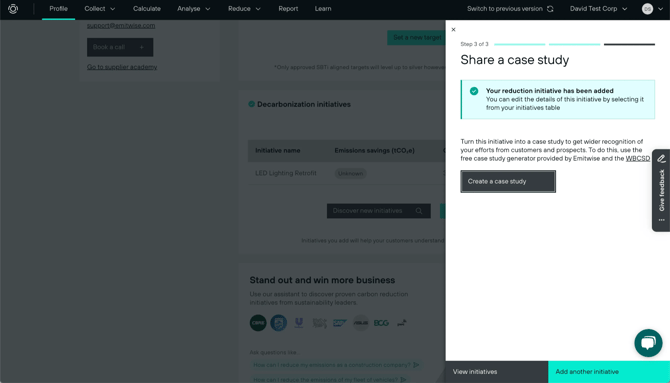This screenshot has width=670, height=383.
Task: Click Set a new target button
Action: pyautogui.click(x=417, y=38)
